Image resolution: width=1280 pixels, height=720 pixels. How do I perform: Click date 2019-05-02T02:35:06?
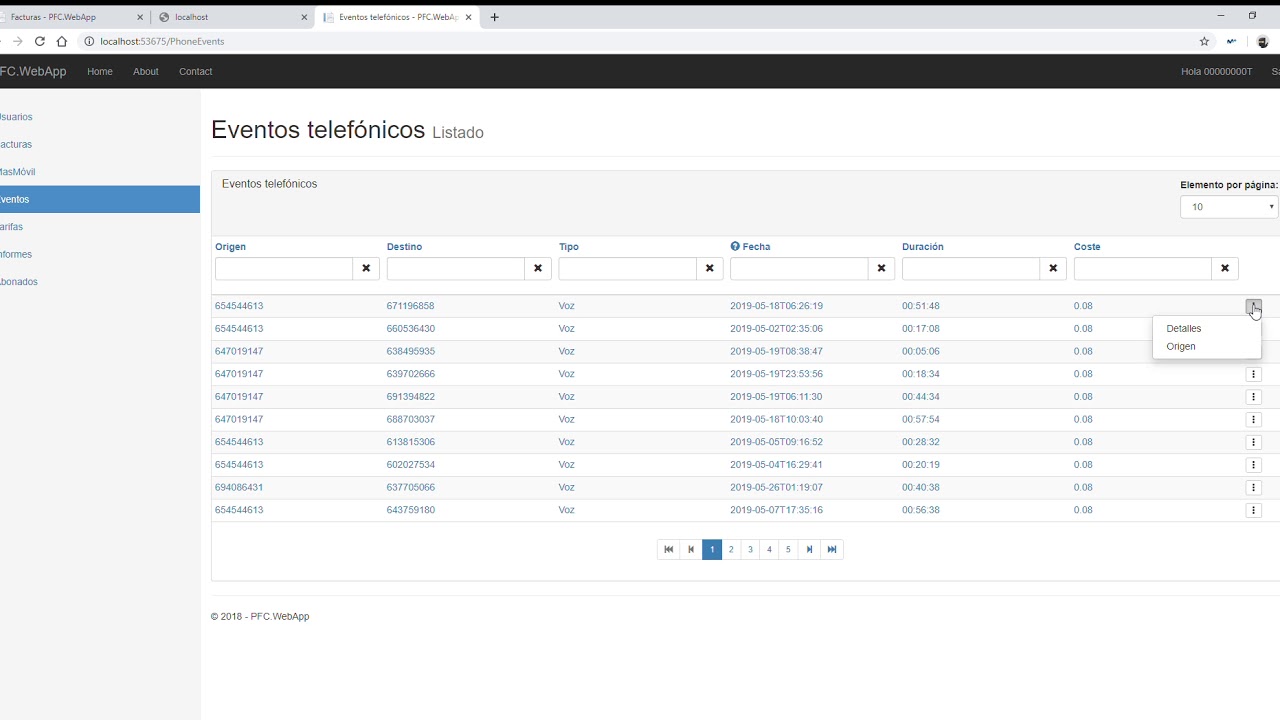click(x=776, y=329)
